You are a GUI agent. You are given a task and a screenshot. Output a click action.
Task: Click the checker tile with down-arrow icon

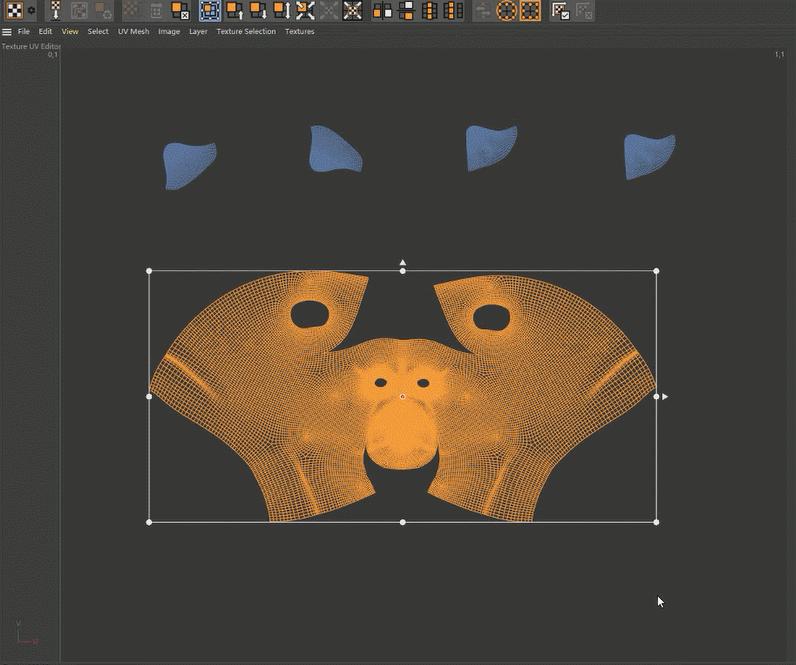click(x=56, y=10)
